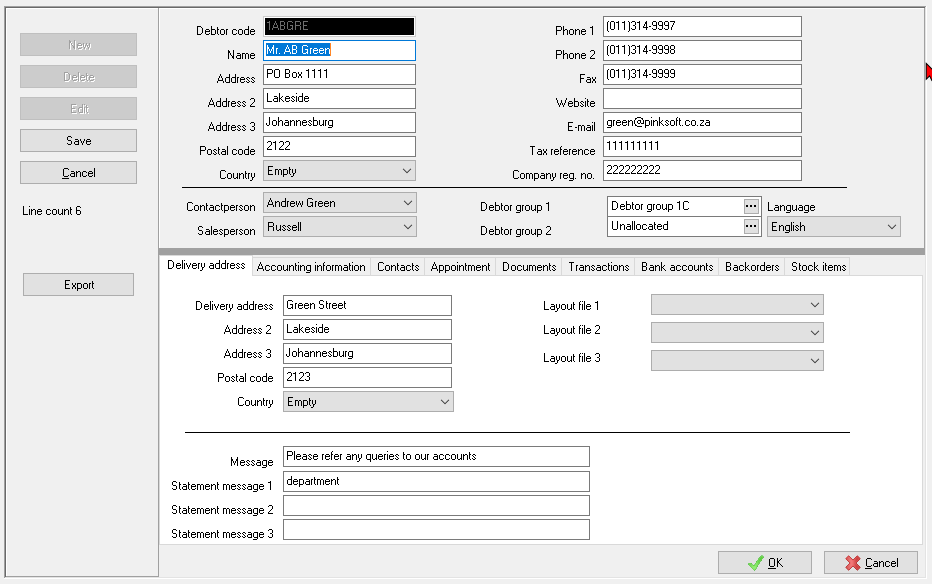Open the Documents tab
932x584 pixels.
[528, 267]
